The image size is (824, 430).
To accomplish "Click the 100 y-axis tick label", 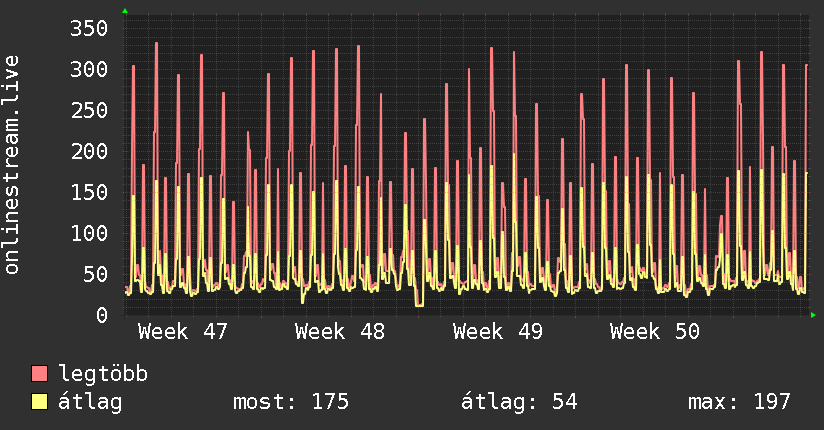I will click(89, 233).
